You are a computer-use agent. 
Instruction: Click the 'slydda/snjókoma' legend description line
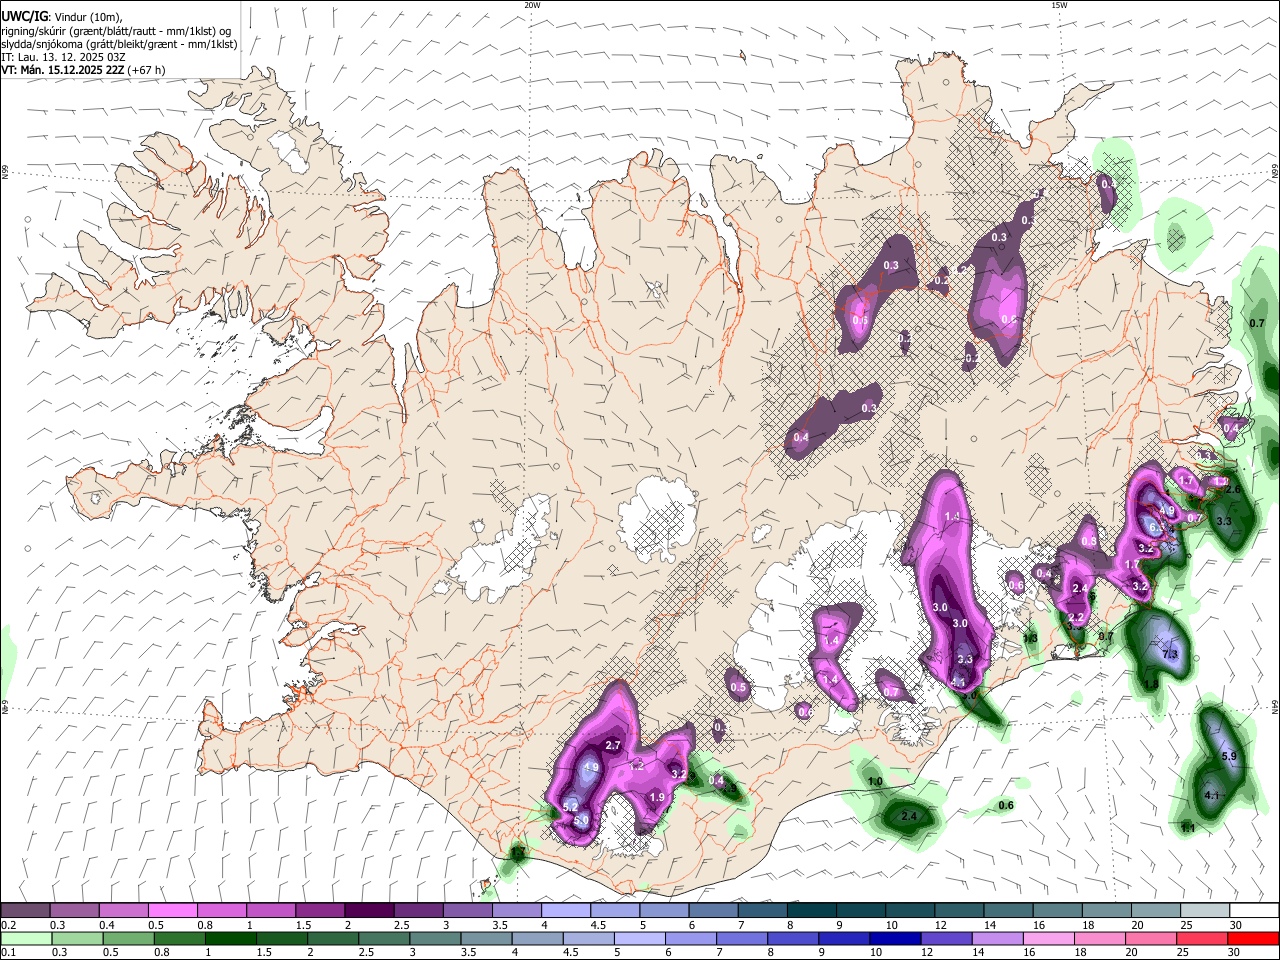[119, 44]
